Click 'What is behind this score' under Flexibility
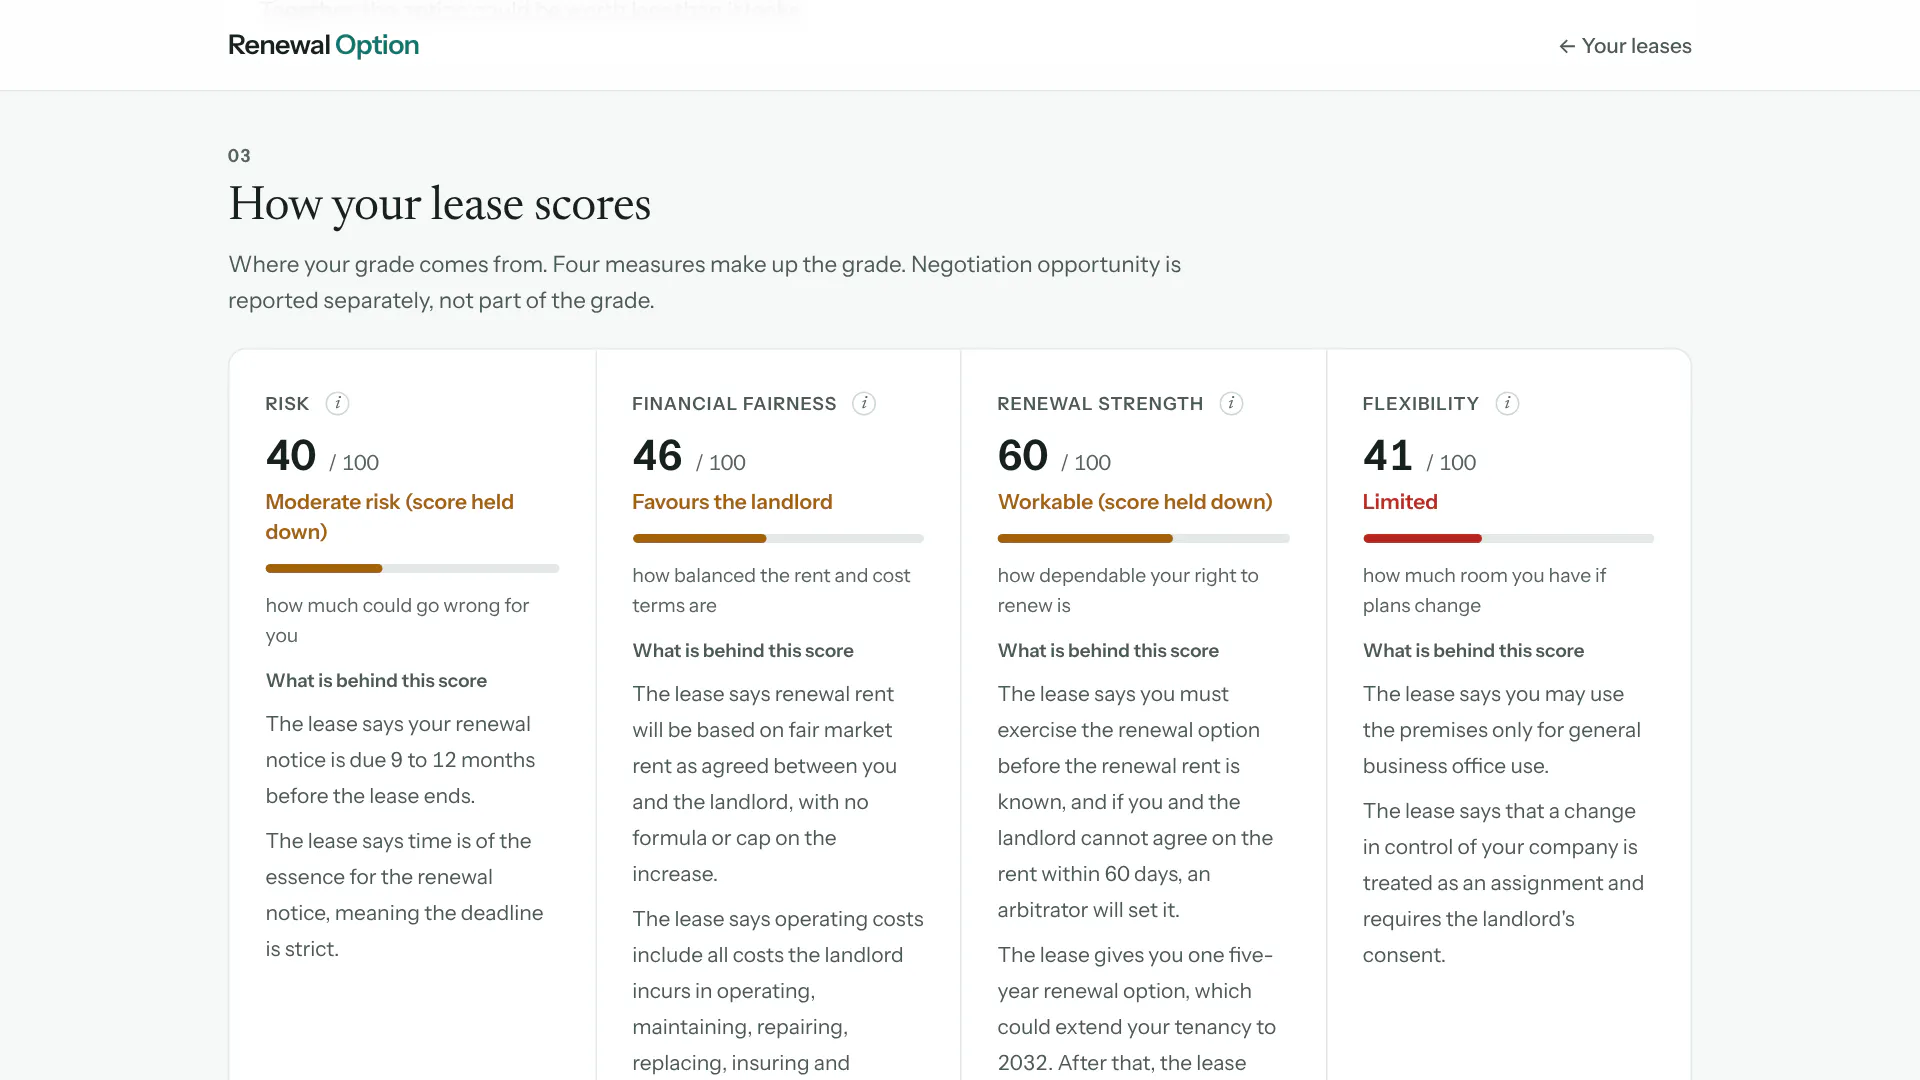This screenshot has height=1080, width=1920. coord(1473,650)
